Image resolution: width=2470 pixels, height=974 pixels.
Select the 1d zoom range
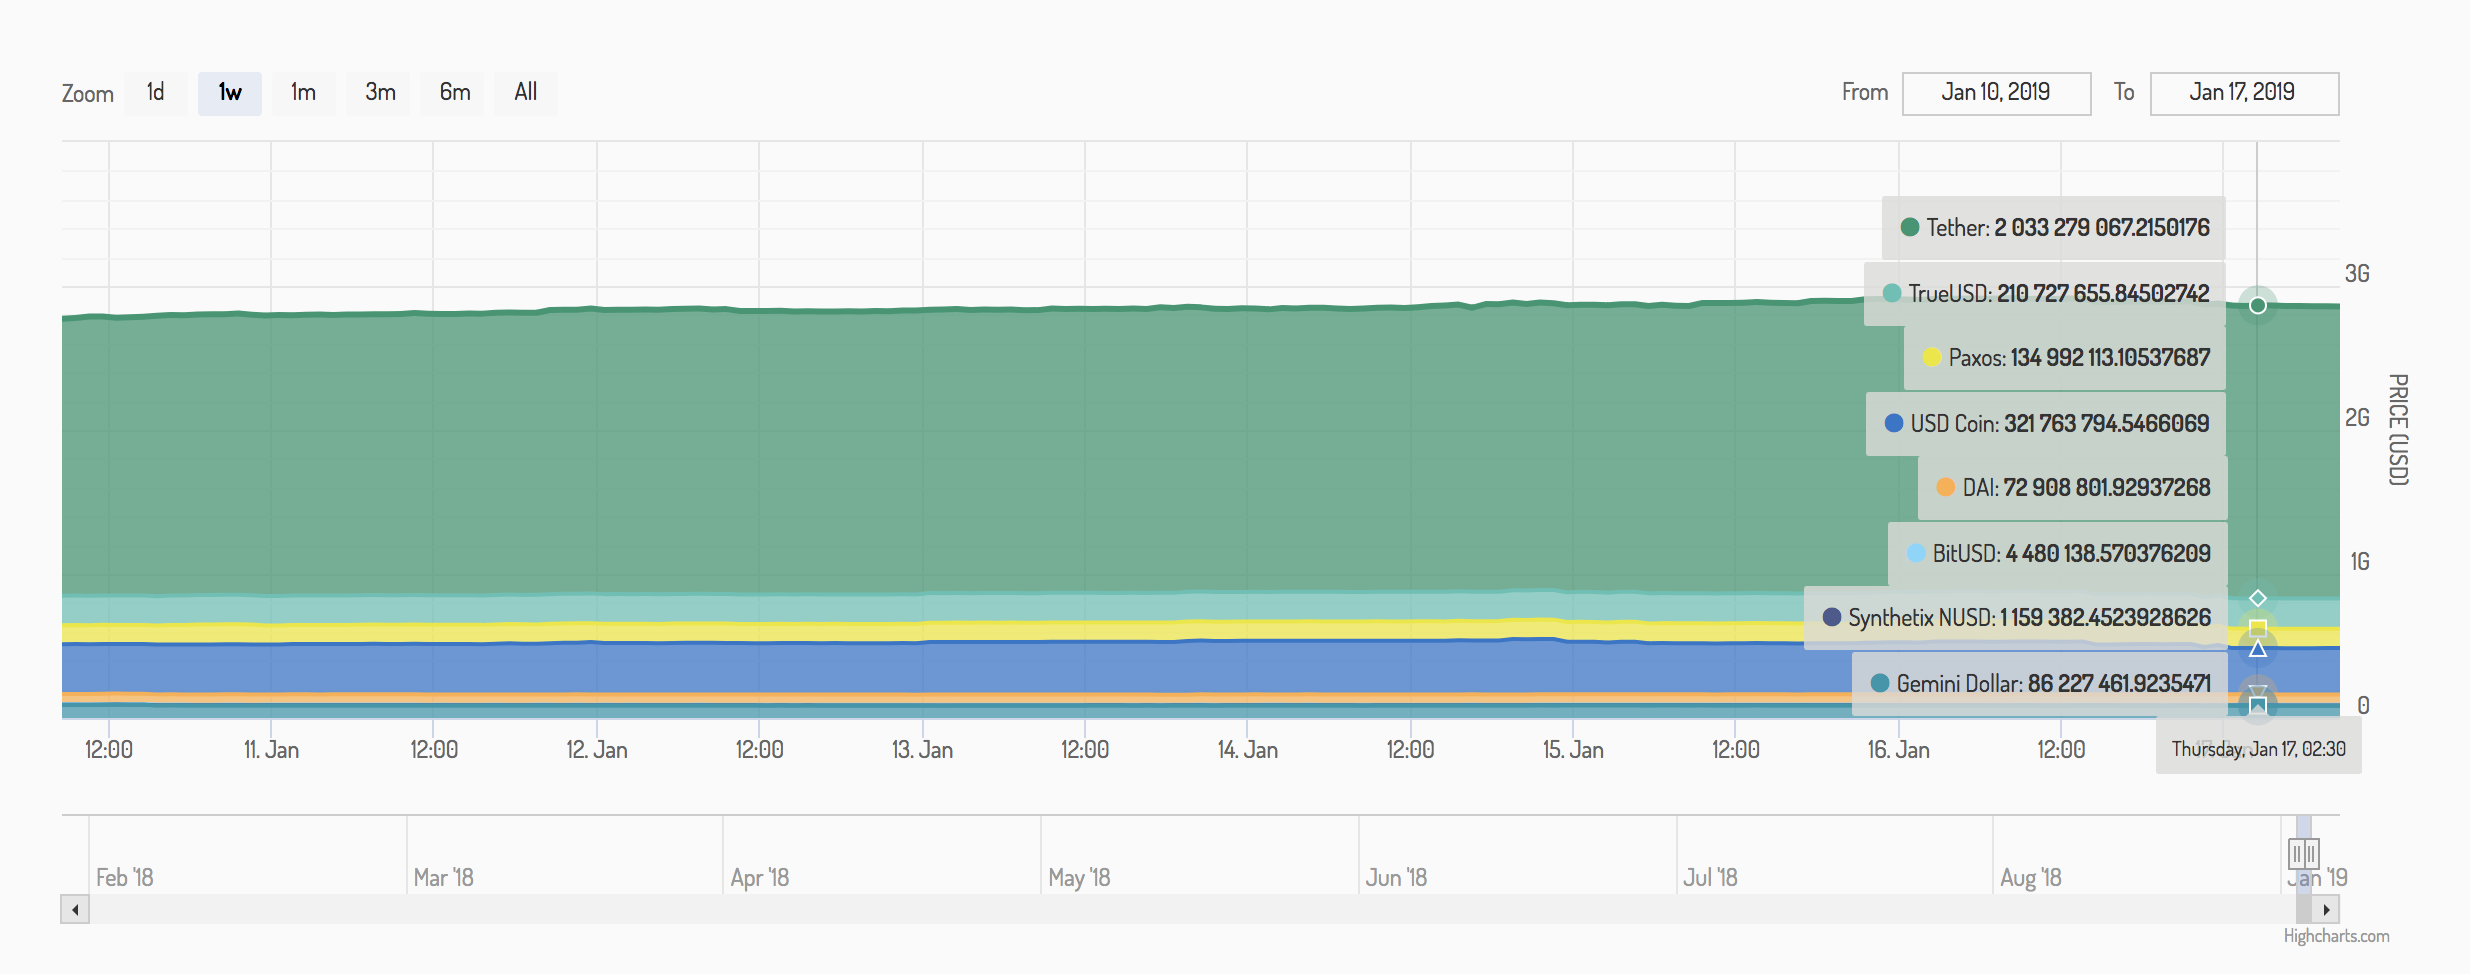click(155, 93)
